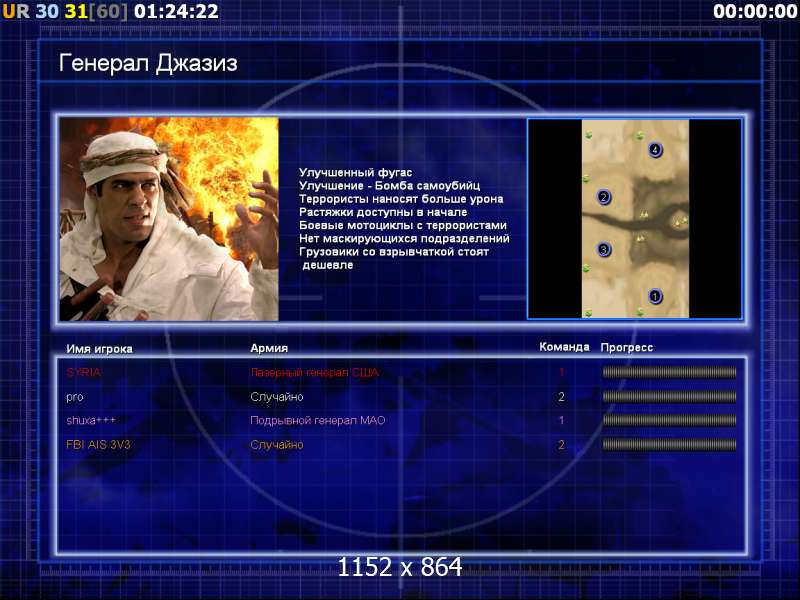Click the Команда column header
The width and height of the screenshot is (800, 600).
click(564, 347)
